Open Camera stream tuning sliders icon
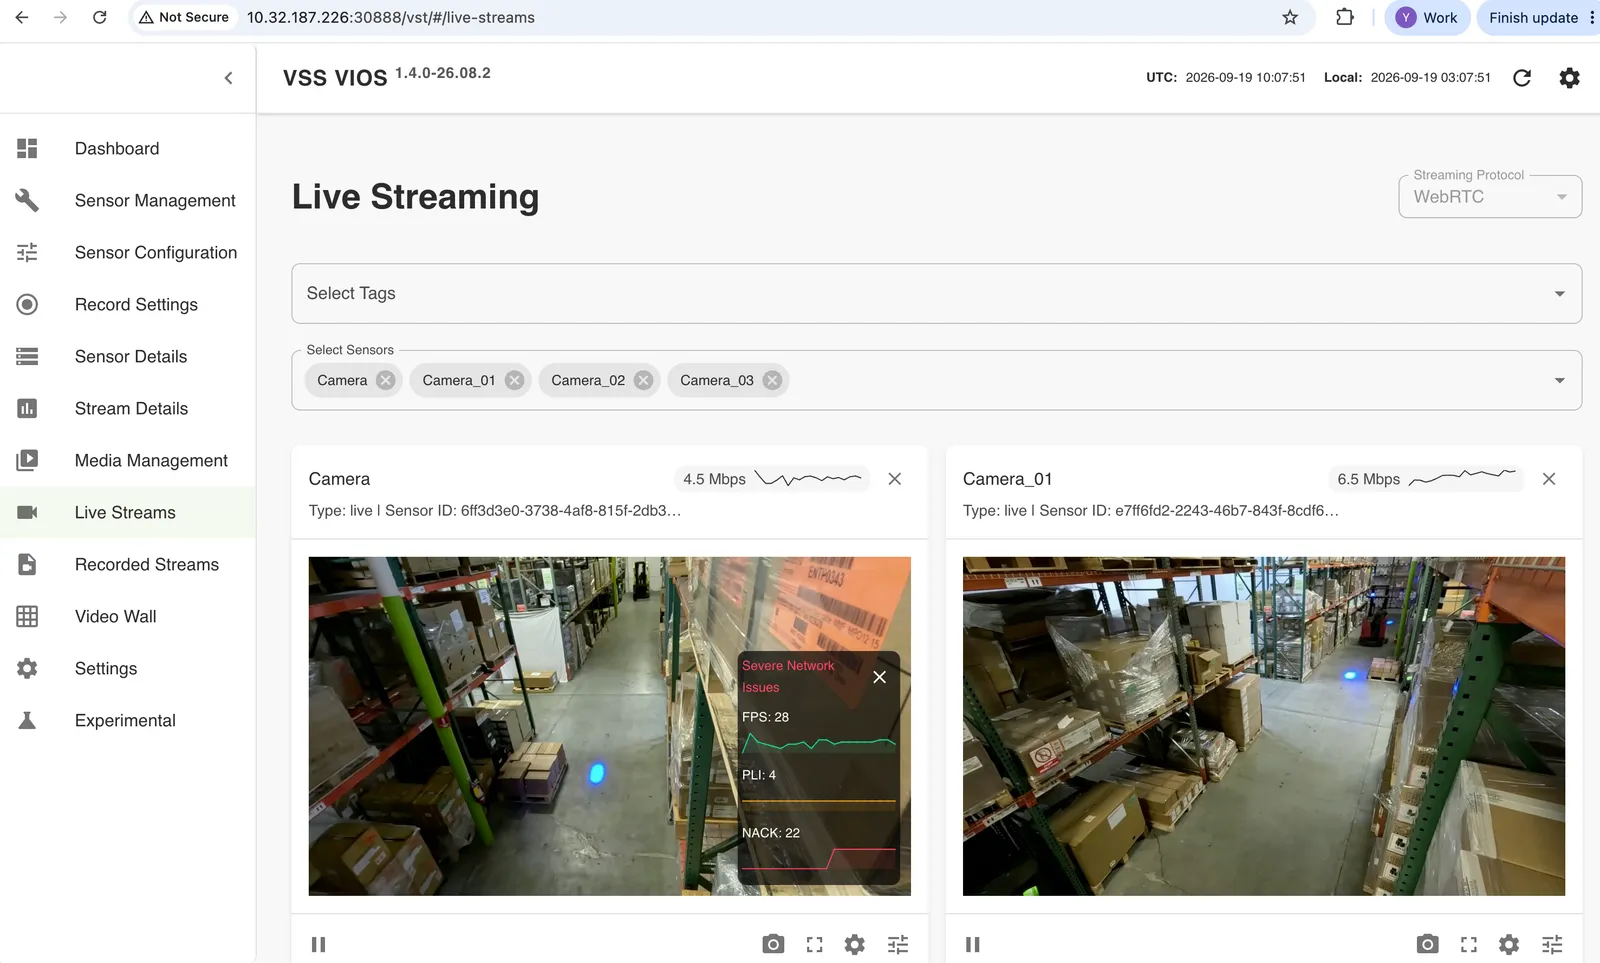Image resolution: width=1600 pixels, height=963 pixels. [x=898, y=944]
